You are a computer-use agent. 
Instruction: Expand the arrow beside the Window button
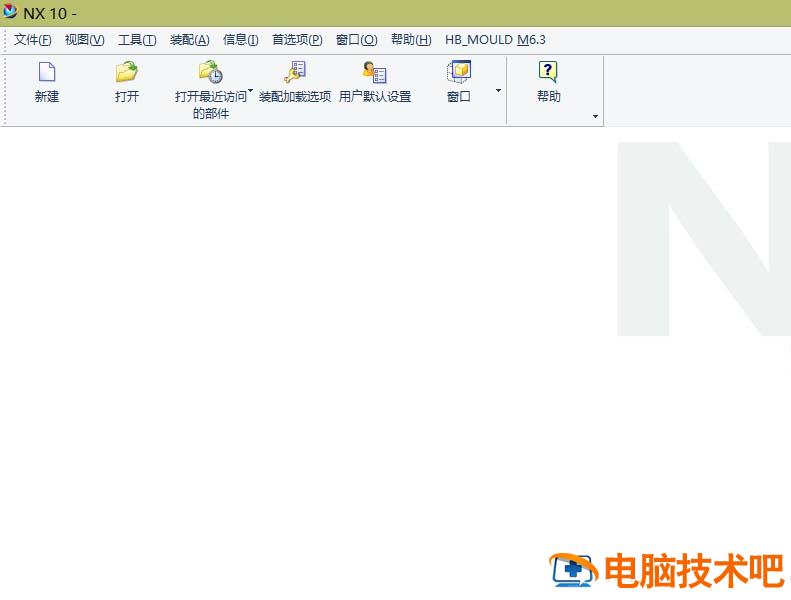498,91
